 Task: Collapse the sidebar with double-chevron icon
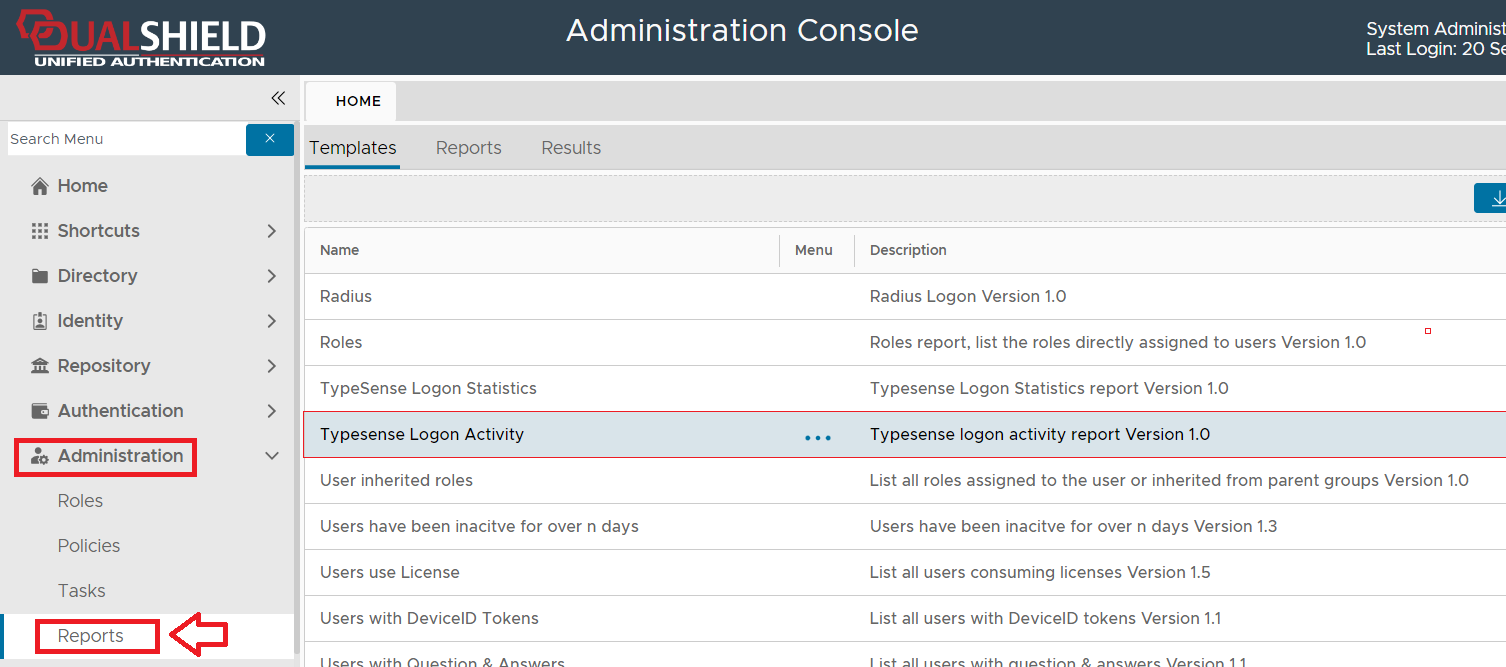pyautogui.click(x=278, y=98)
